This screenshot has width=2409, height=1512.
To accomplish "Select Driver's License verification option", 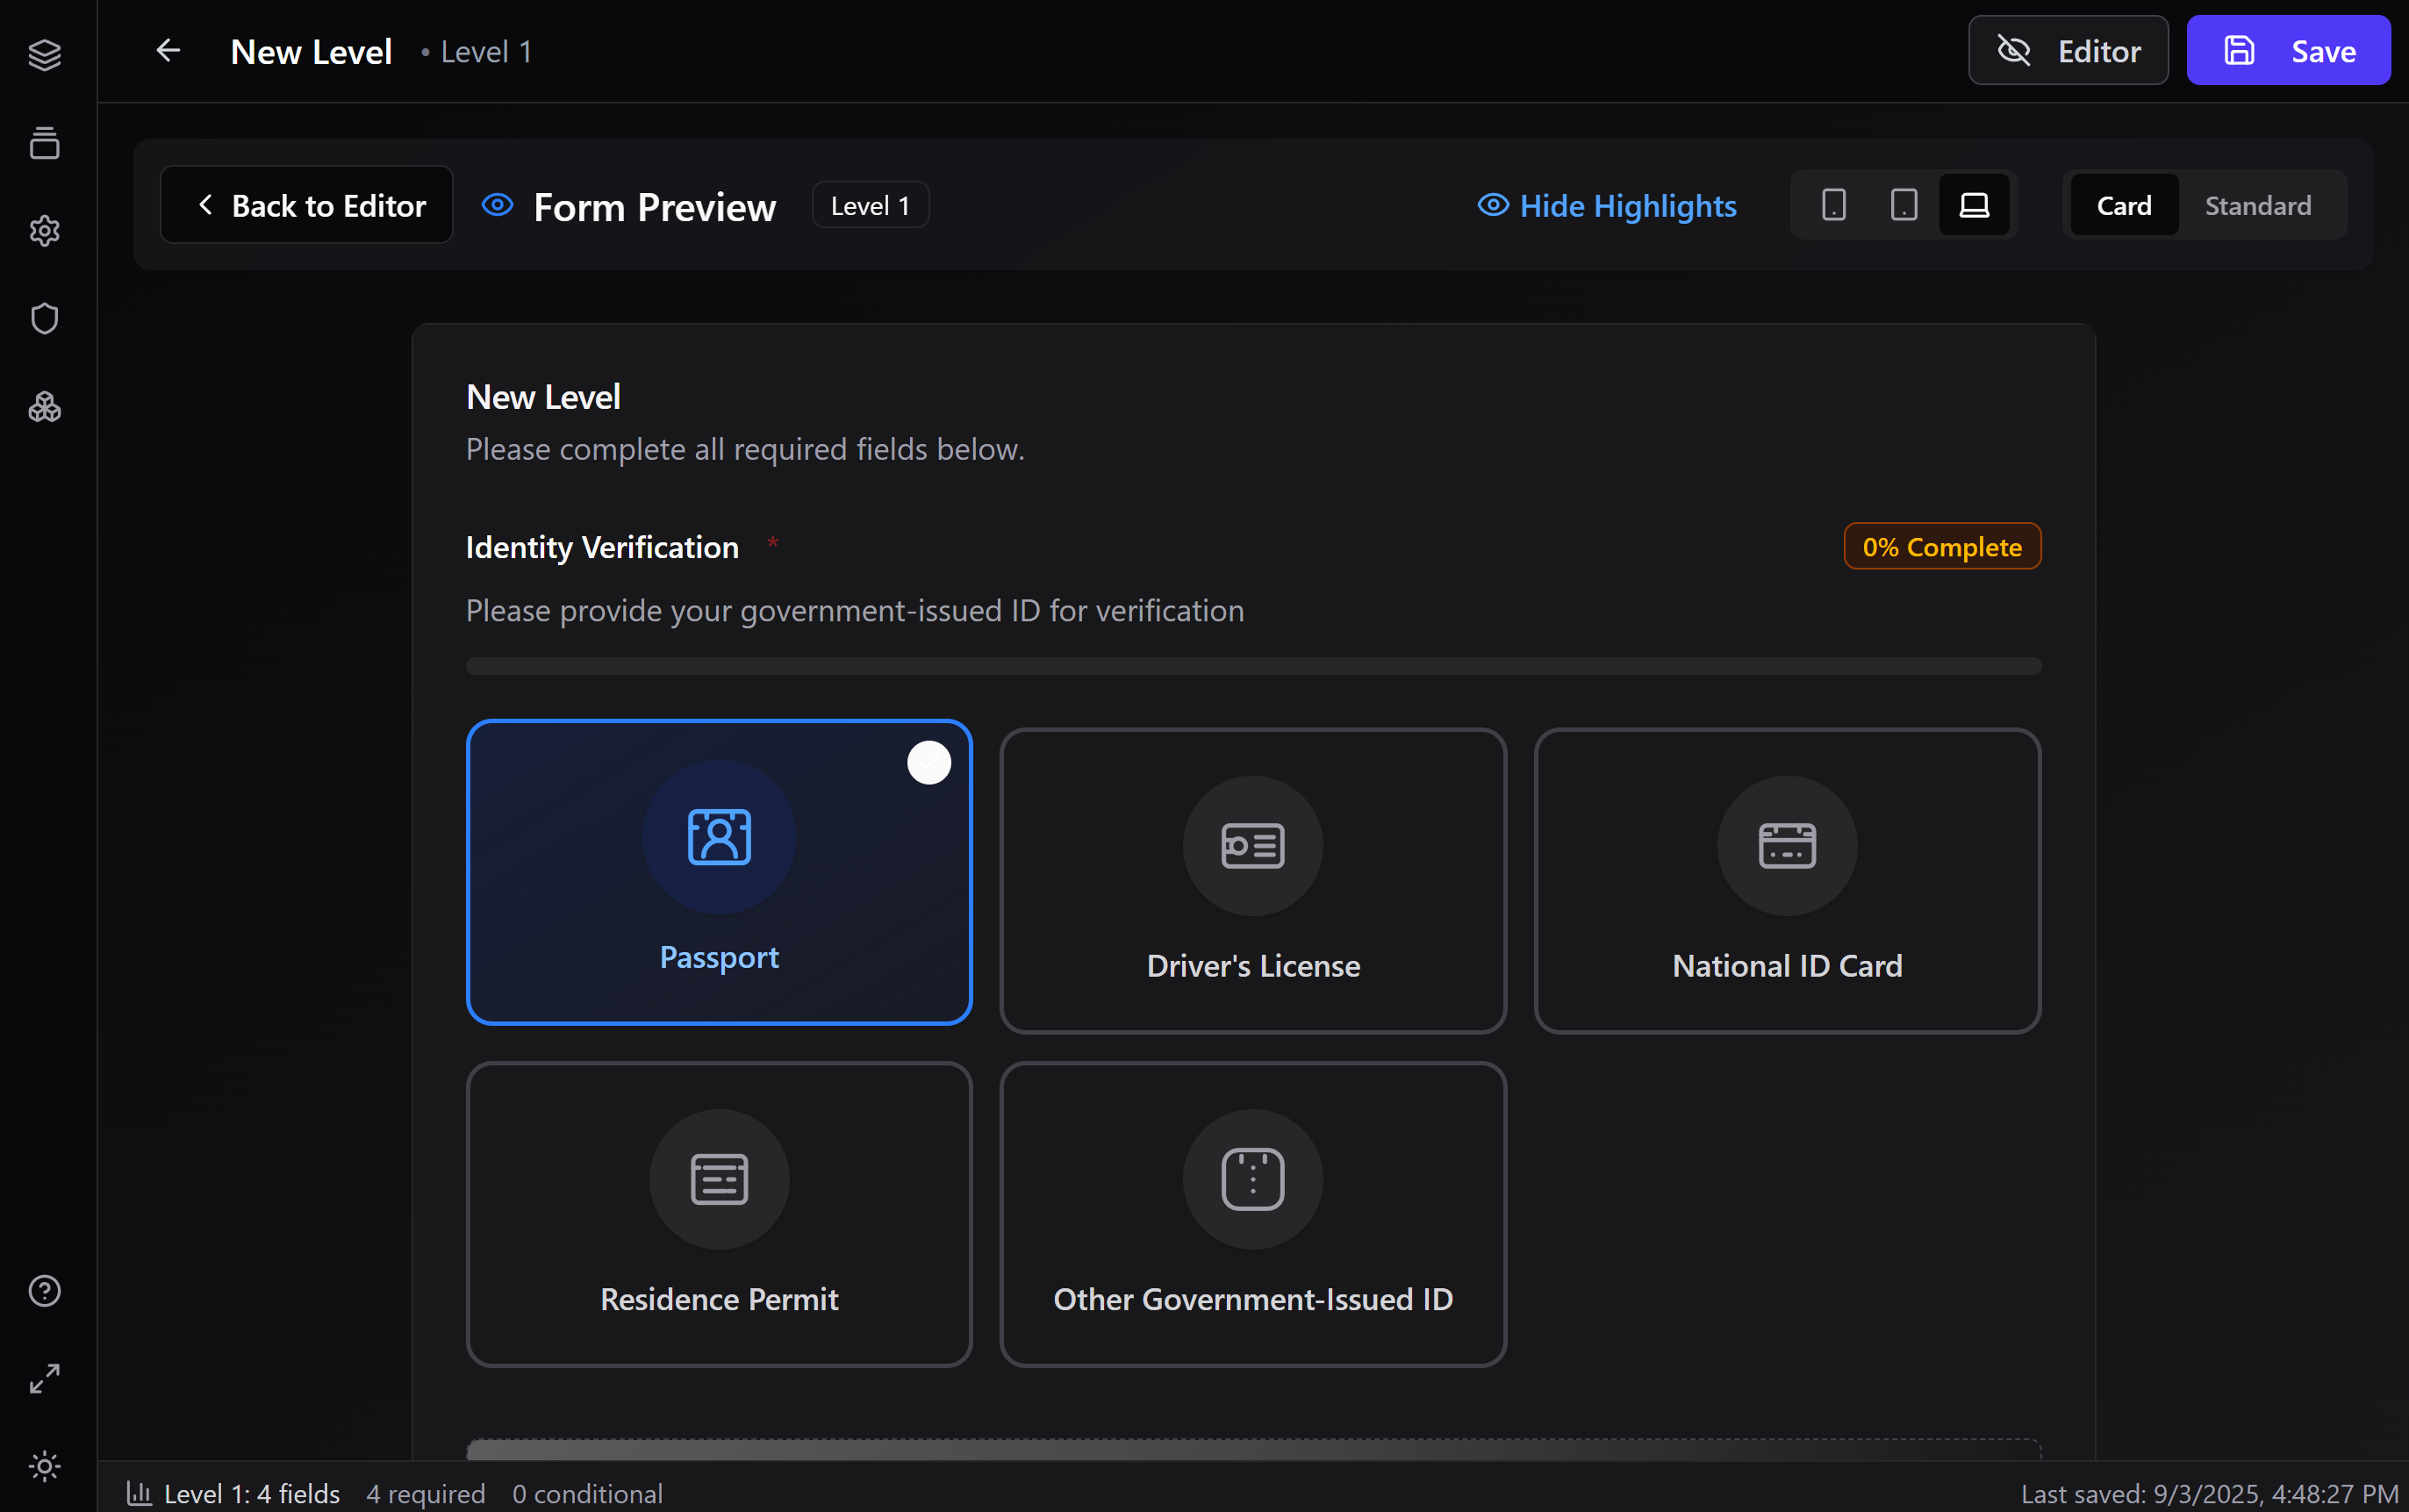I will click(x=1251, y=880).
